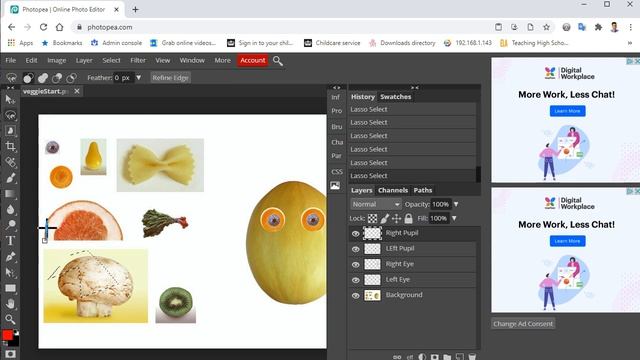
Task: Select the Blur drop tool
Action: tap(10, 209)
